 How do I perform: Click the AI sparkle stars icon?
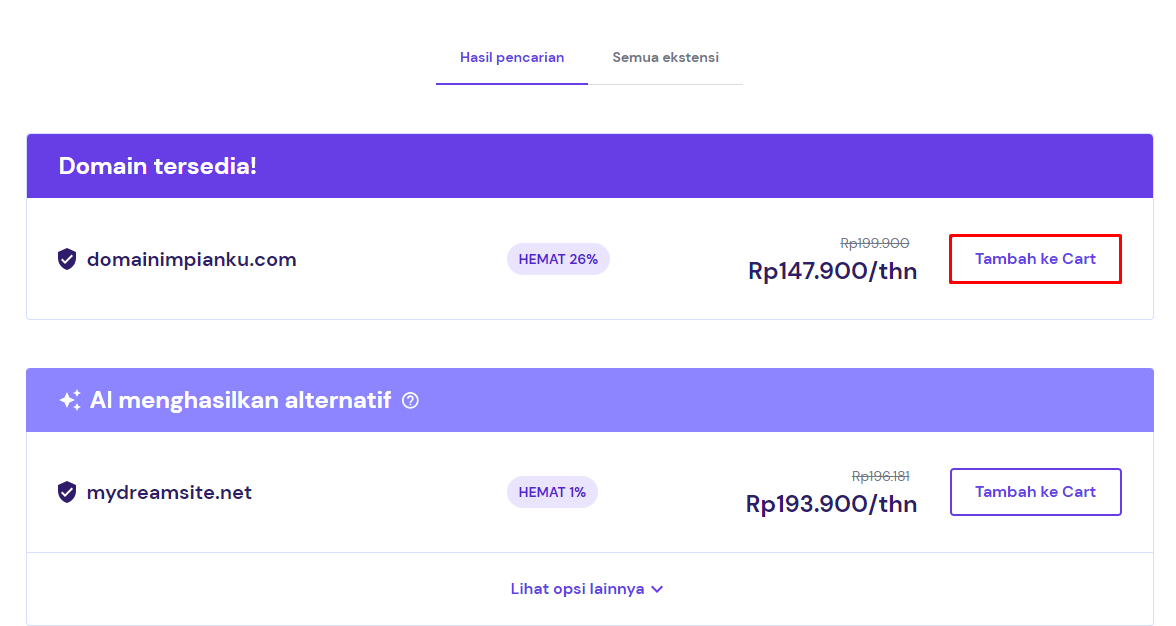pyautogui.click(x=70, y=401)
